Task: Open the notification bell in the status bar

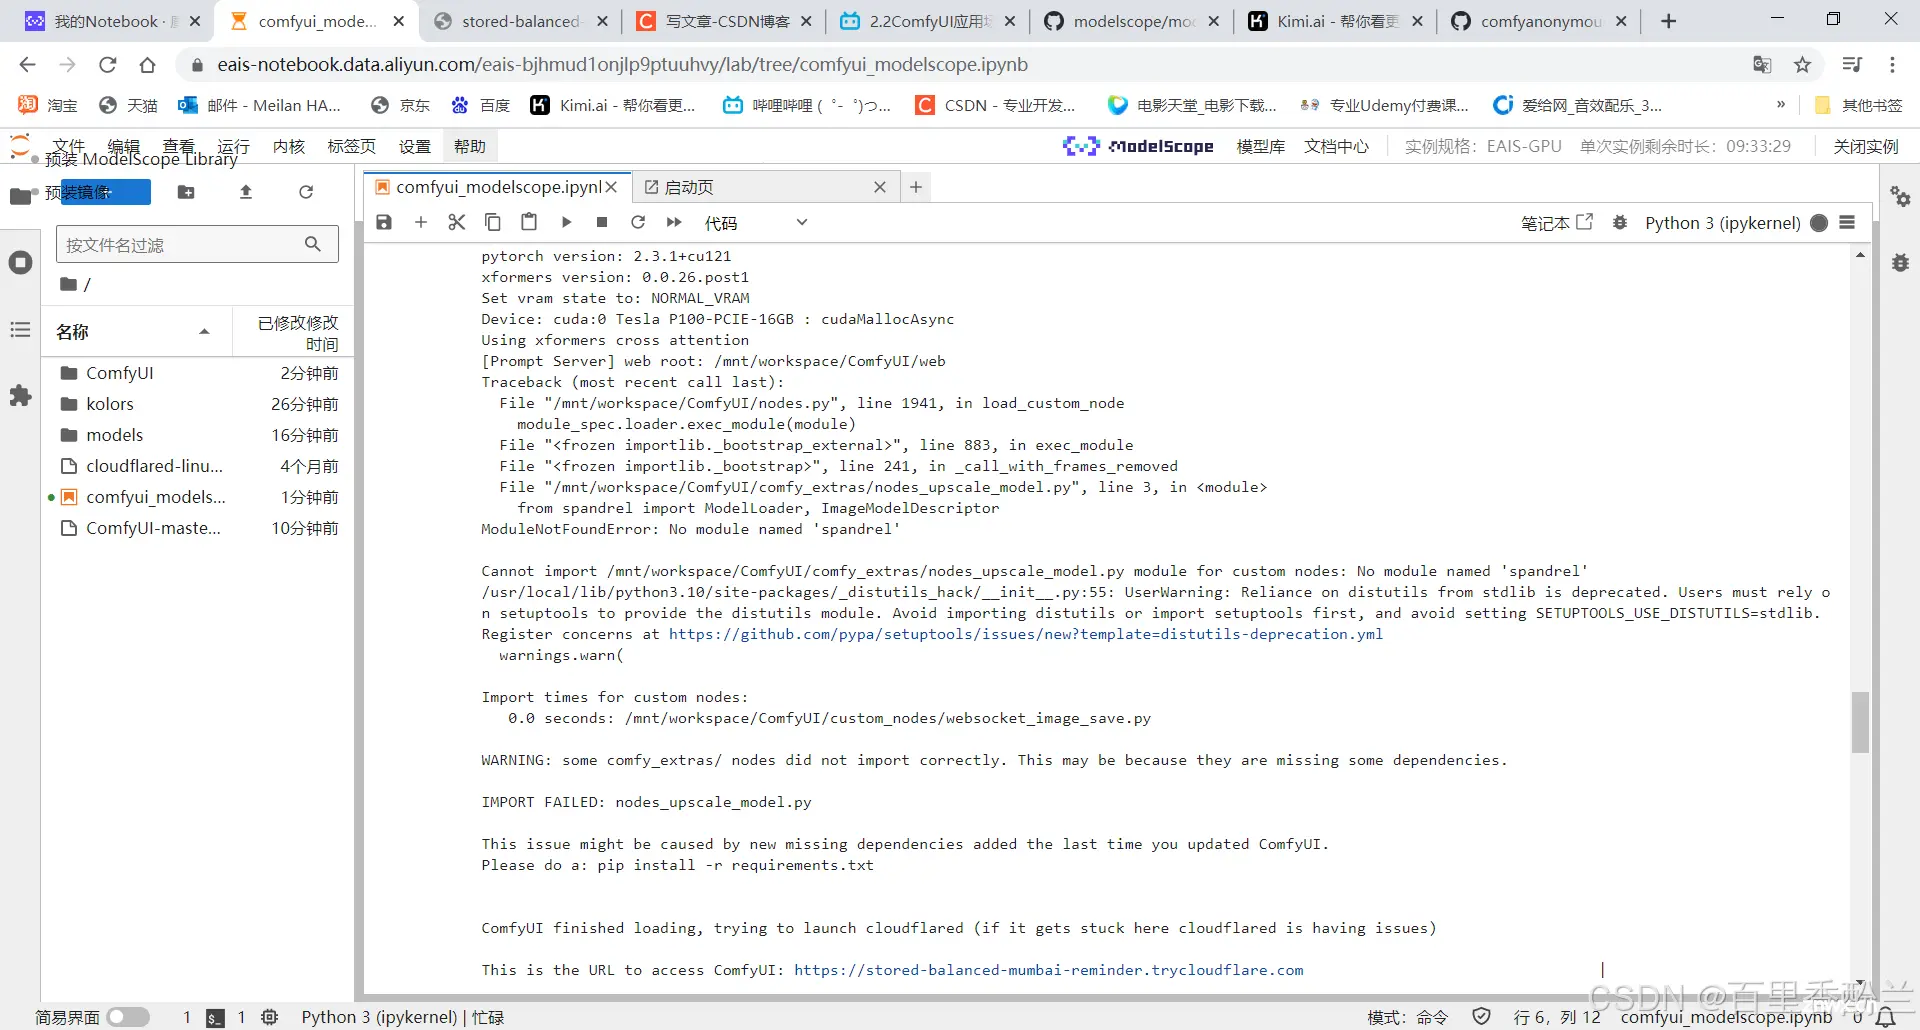Action: click(x=1885, y=1017)
